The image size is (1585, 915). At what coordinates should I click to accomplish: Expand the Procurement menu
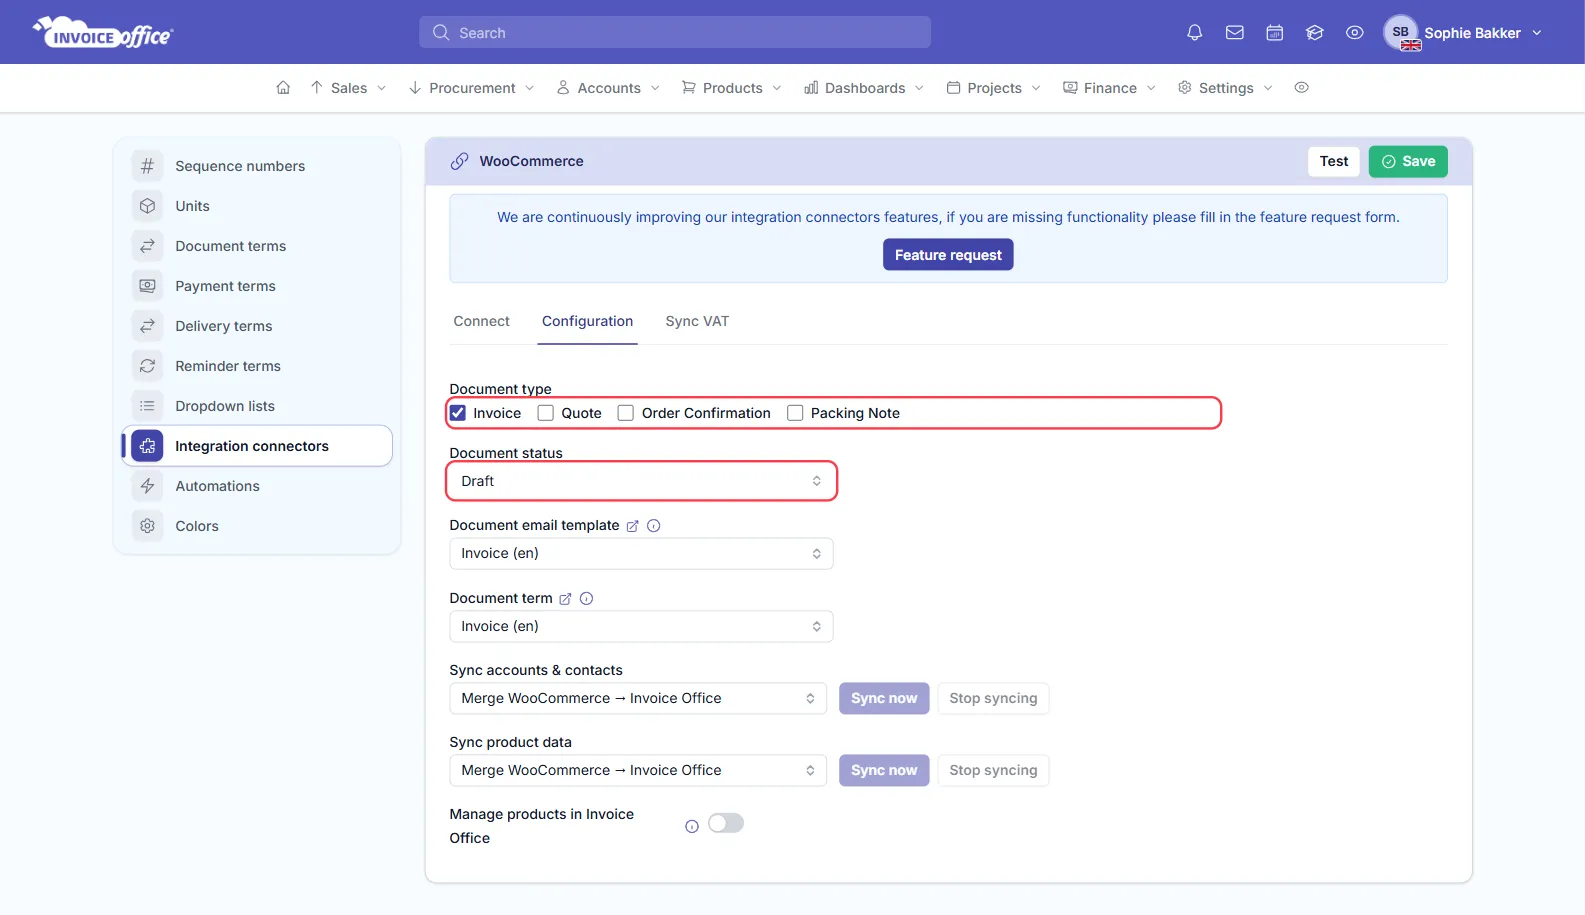(x=472, y=88)
